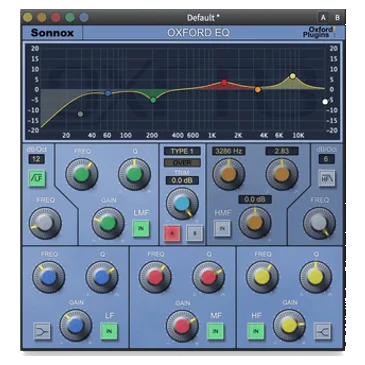Click the yellow circle in title bar
This screenshot has width=365, height=365.
(28, 17)
